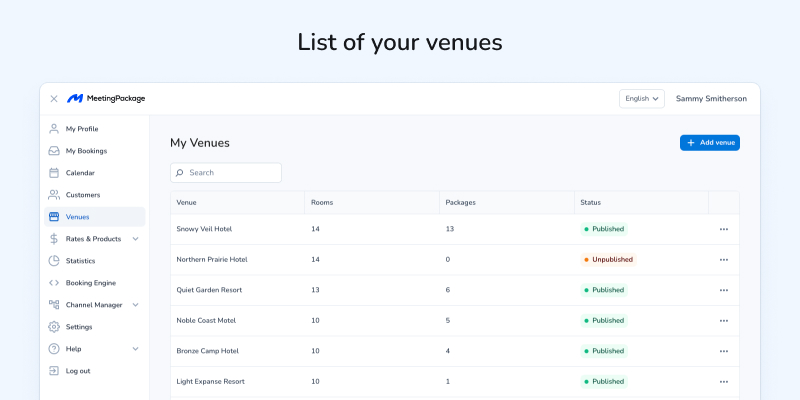
Task: Click into the venue Search field
Action: tap(226, 173)
